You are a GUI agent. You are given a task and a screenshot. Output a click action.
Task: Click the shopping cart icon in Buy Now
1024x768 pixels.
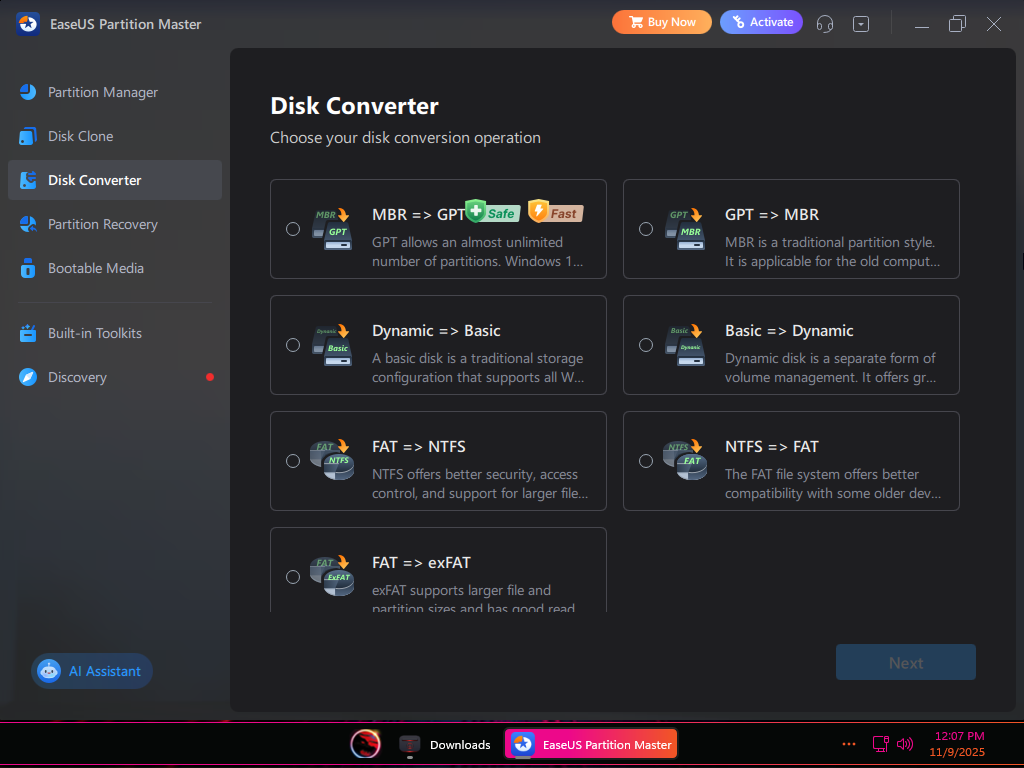click(x=636, y=22)
